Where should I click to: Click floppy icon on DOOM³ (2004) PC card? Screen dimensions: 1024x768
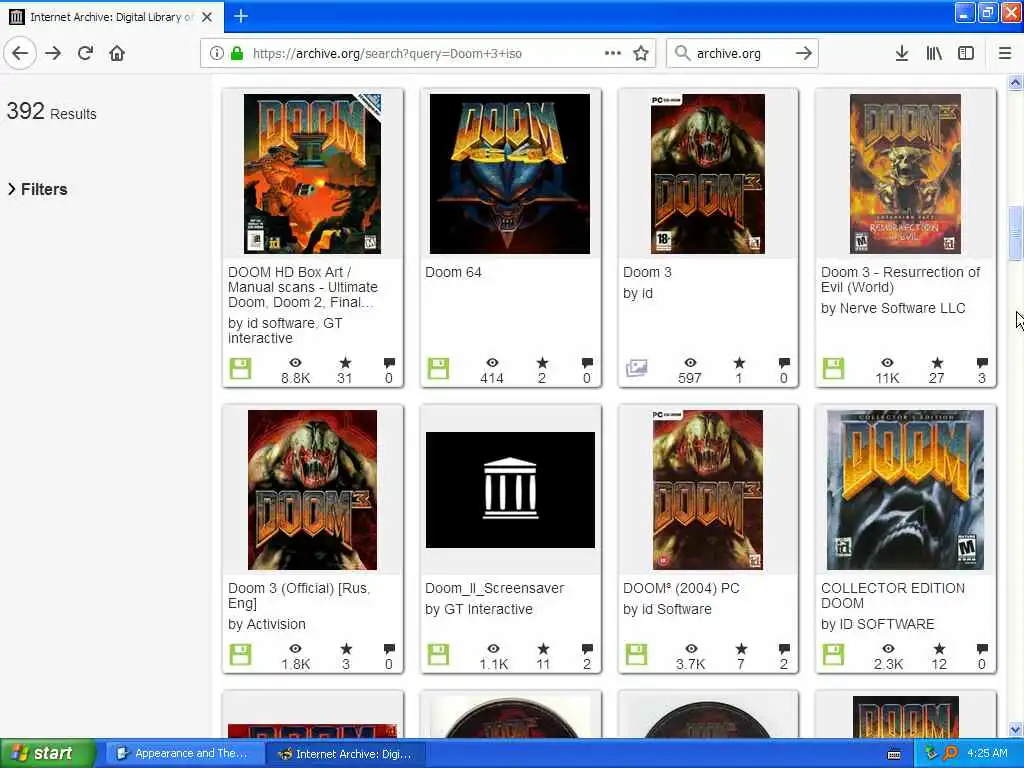tap(637, 654)
